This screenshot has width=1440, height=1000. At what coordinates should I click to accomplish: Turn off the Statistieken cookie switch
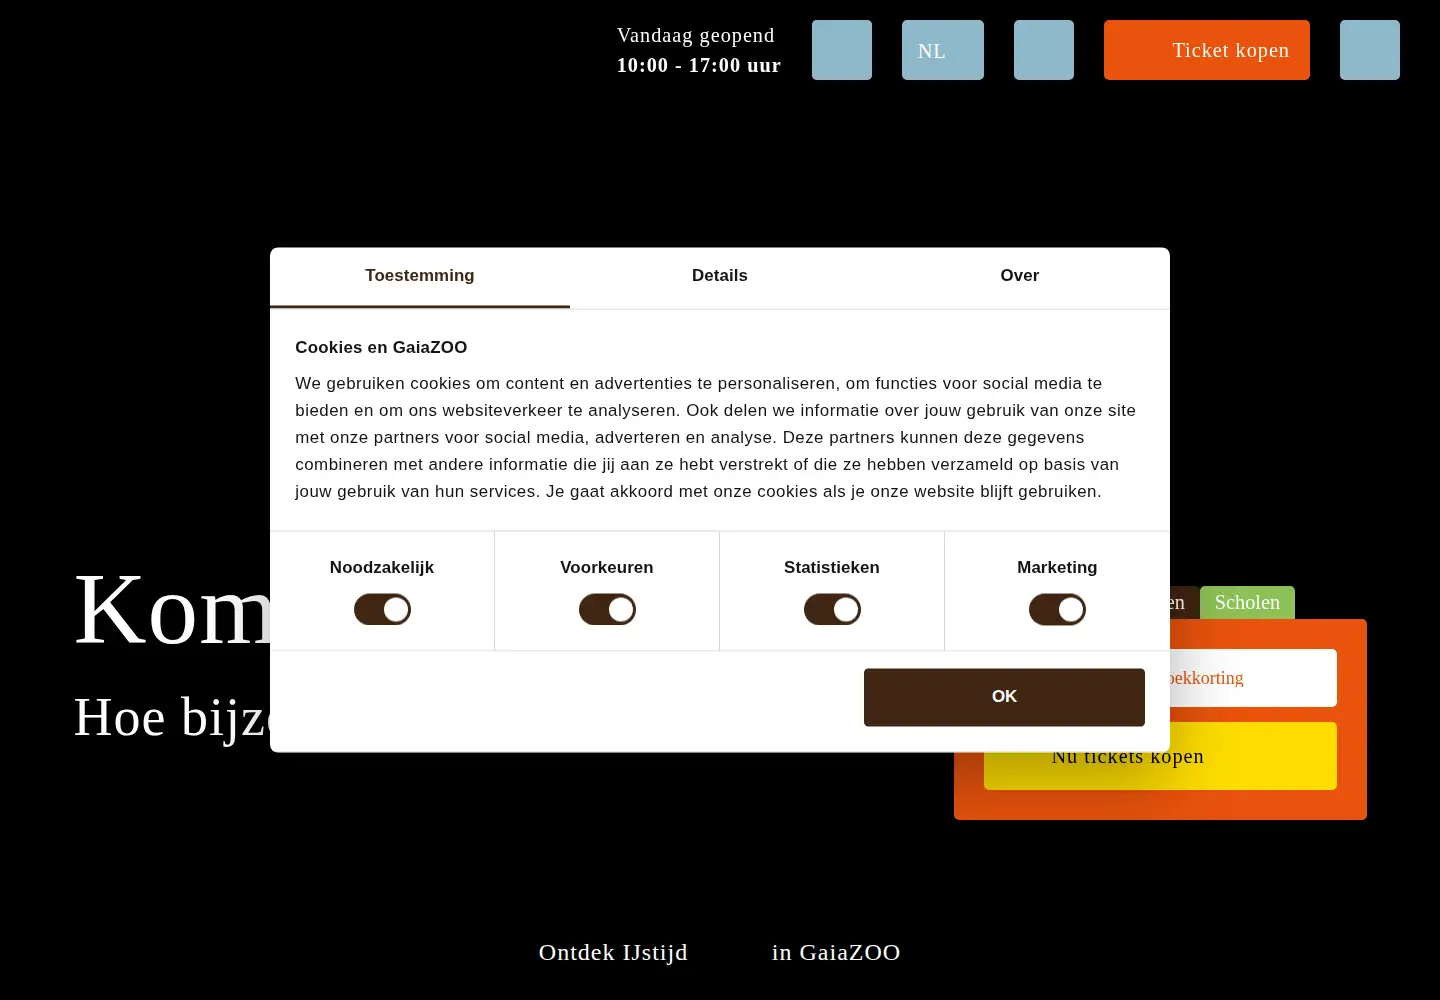tap(832, 609)
